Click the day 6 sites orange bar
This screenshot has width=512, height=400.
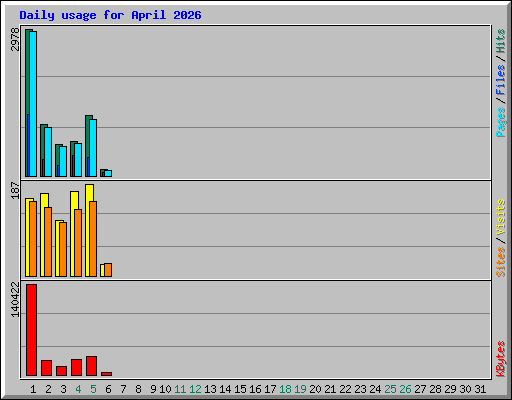108,270
